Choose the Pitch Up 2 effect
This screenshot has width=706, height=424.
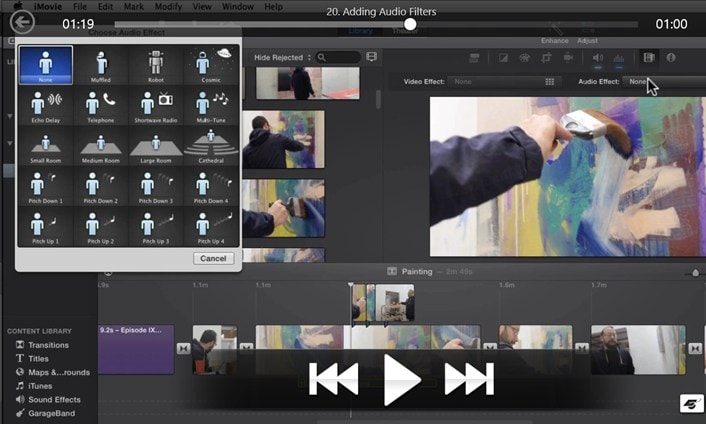101,227
